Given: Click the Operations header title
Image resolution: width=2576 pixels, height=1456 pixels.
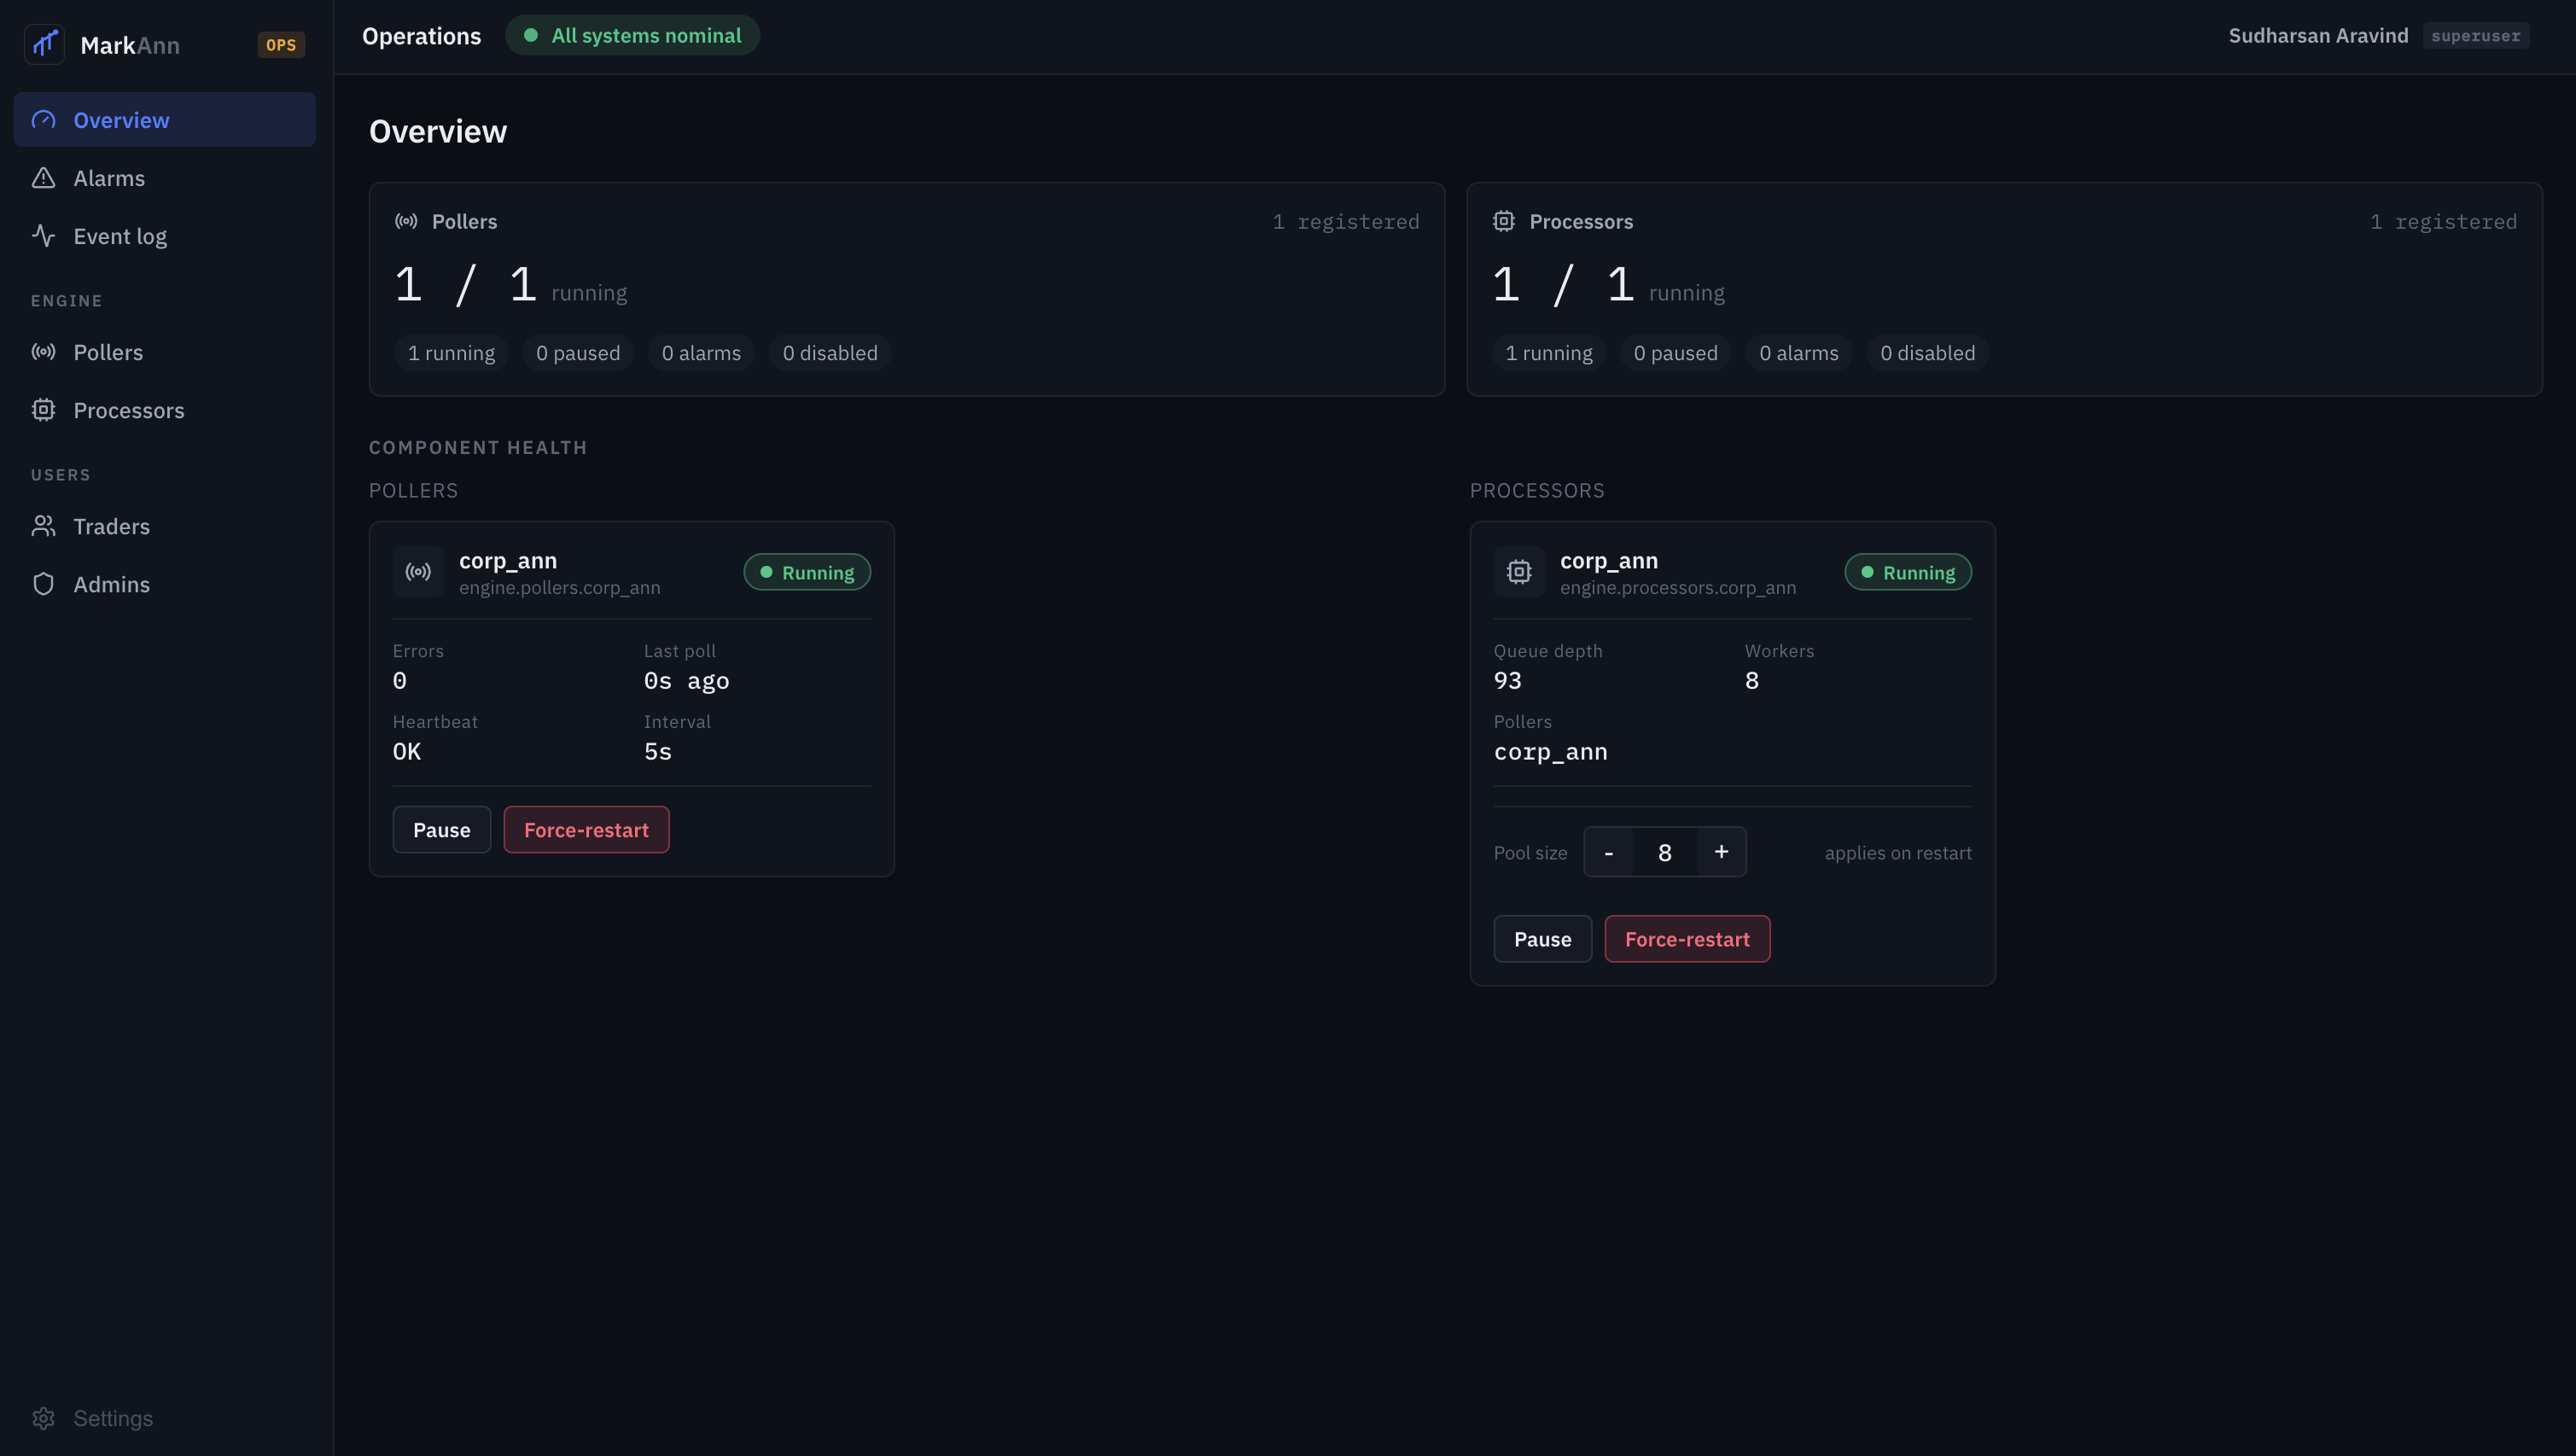Looking at the screenshot, I should pyautogui.click(x=422, y=36).
